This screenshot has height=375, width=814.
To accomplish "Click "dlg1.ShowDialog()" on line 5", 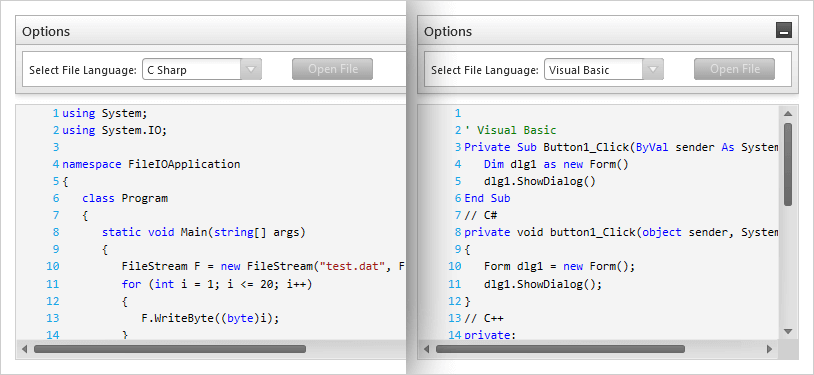I will pyautogui.click(x=540, y=181).
